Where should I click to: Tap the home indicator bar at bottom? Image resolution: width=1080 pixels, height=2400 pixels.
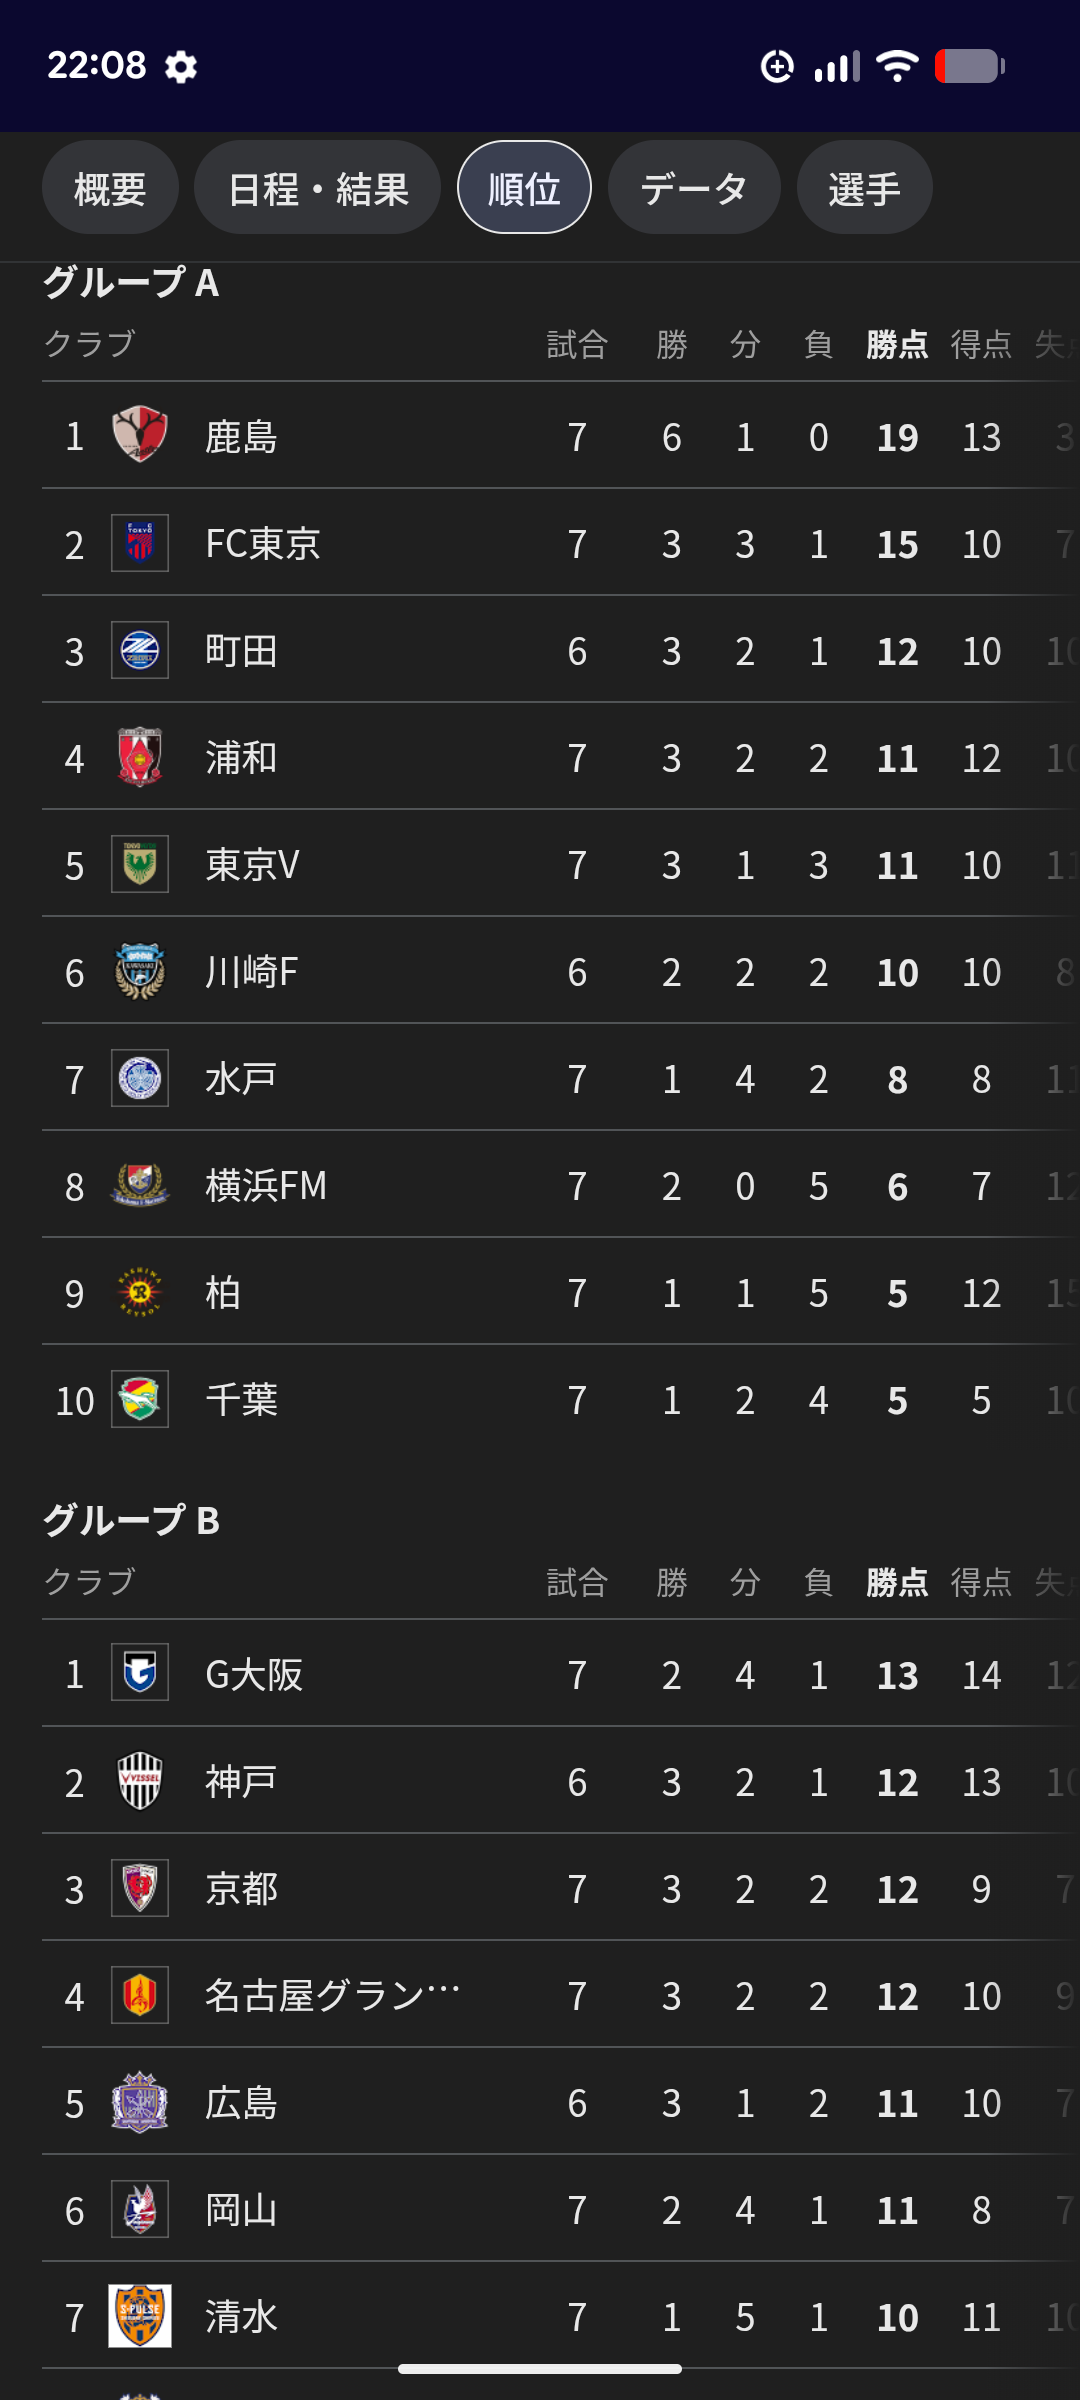(540, 2369)
